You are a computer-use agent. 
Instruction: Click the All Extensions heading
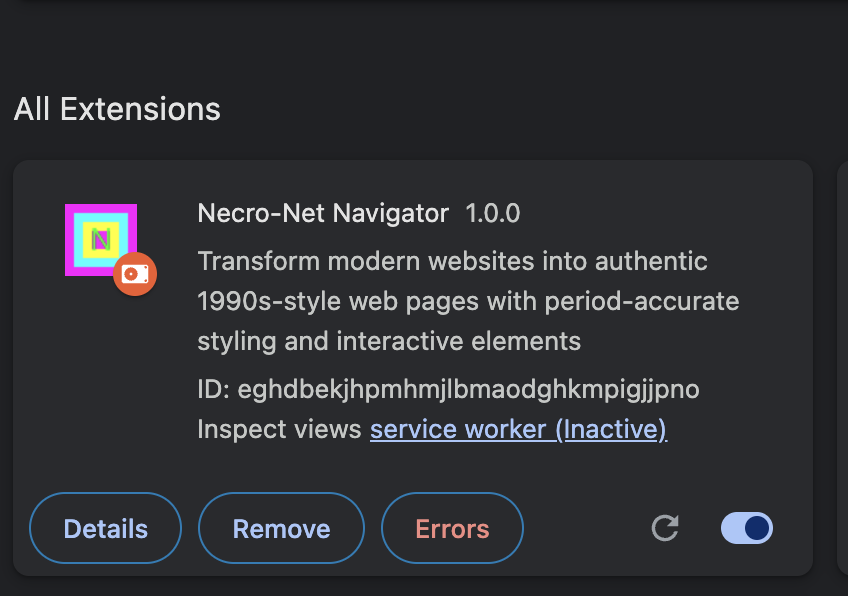pos(117,109)
